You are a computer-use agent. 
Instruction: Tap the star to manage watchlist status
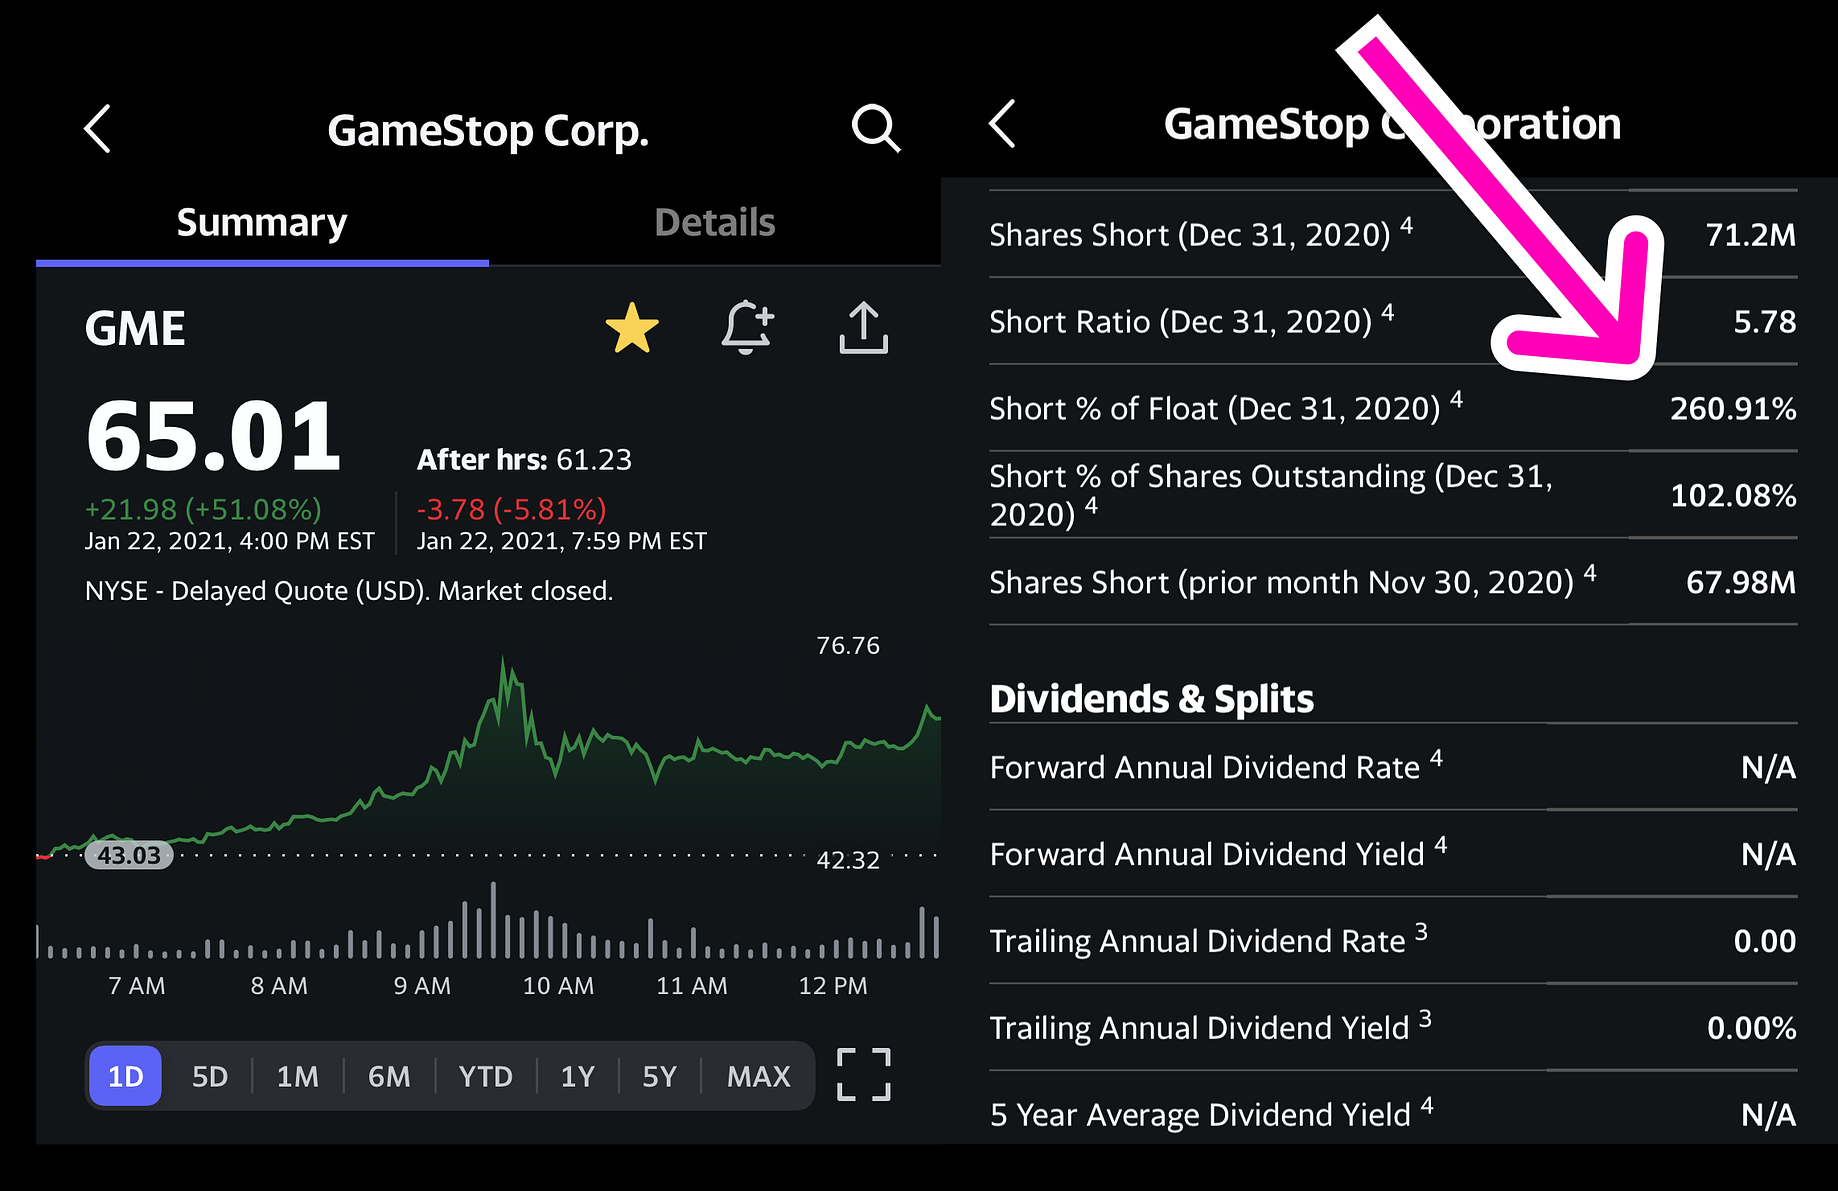[x=633, y=326]
